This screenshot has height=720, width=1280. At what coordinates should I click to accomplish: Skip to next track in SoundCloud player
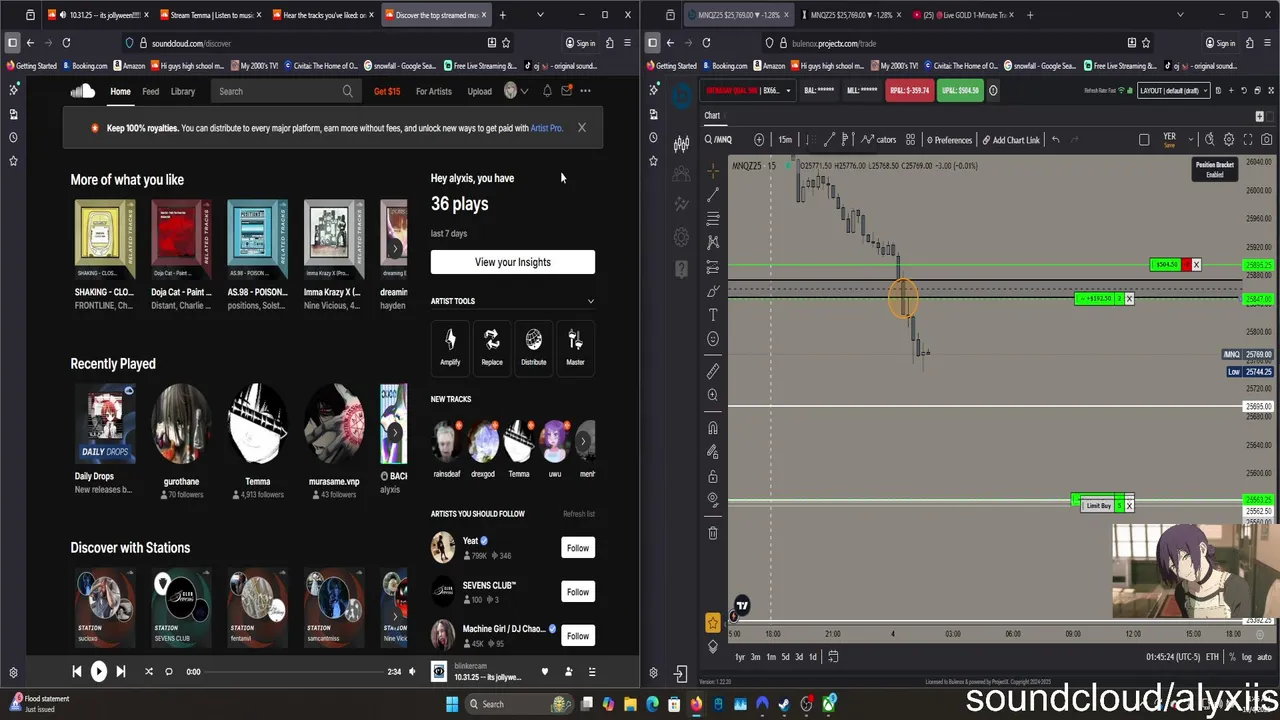pos(121,672)
